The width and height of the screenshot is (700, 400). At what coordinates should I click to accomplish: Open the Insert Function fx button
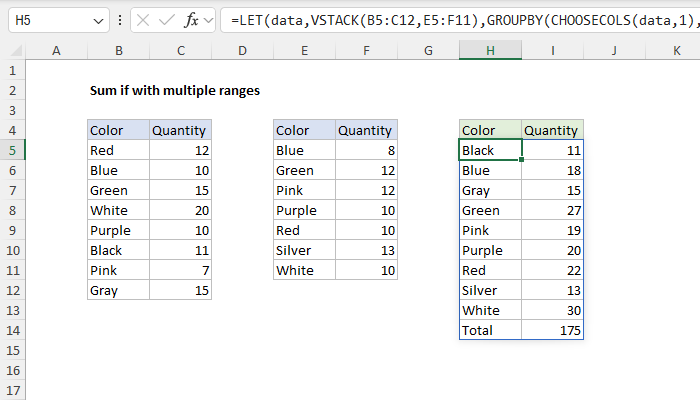(x=192, y=20)
